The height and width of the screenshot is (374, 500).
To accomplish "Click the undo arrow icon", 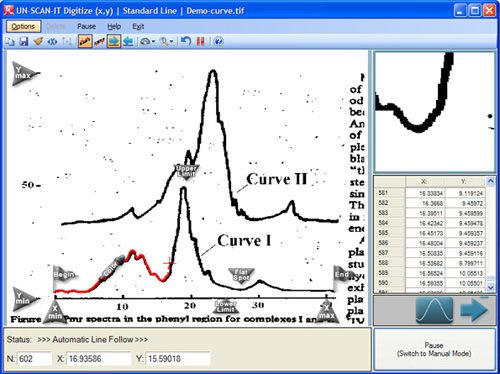I will tap(186, 42).
